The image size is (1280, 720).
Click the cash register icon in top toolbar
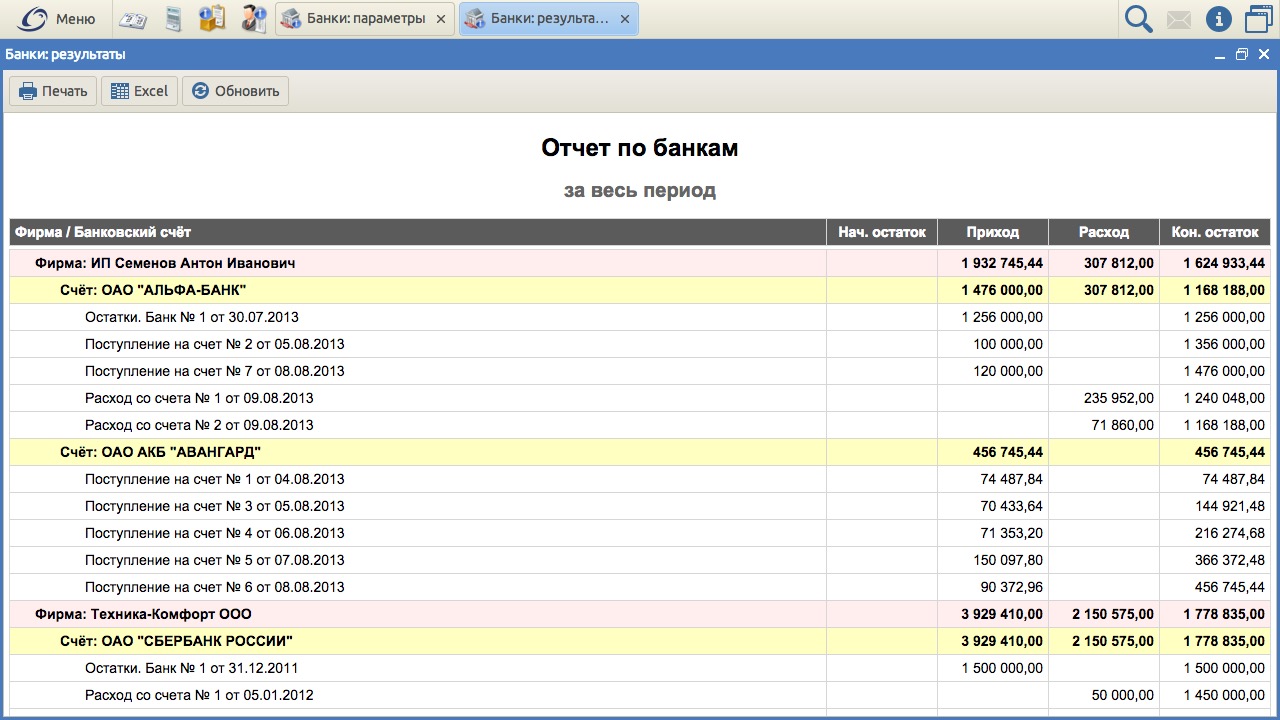pyautogui.click(x=133, y=19)
